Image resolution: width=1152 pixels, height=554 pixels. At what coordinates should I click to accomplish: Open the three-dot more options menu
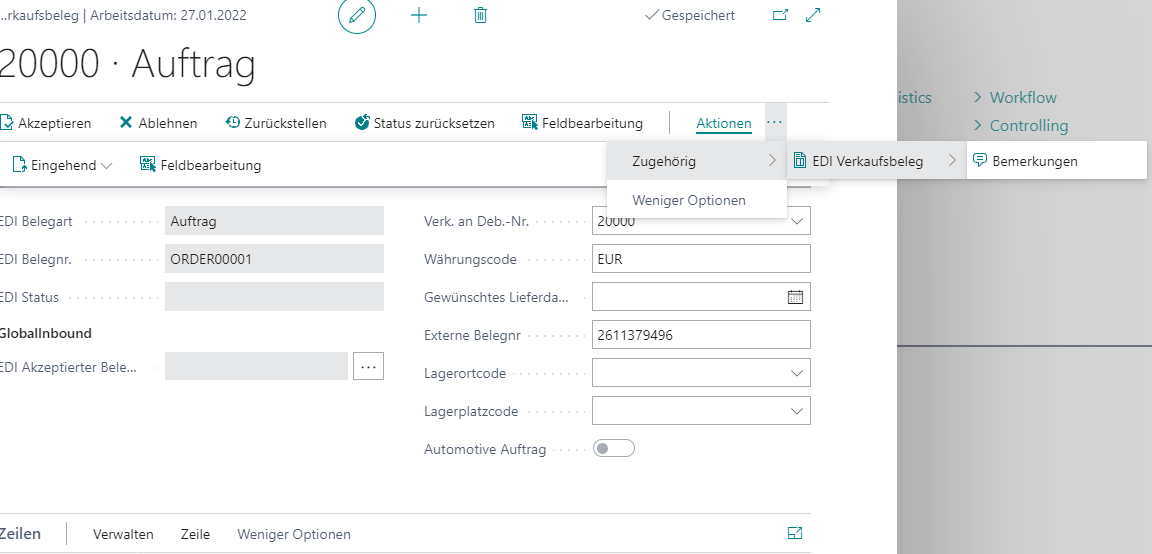tap(775, 122)
